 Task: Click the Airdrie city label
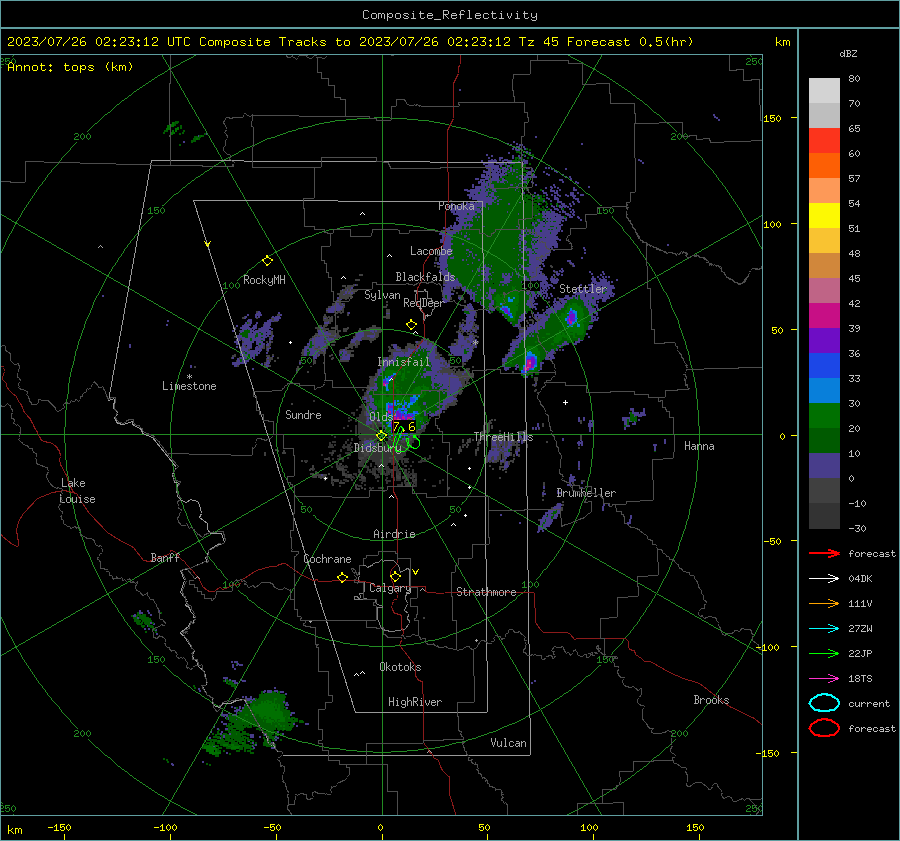click(394, 534)
